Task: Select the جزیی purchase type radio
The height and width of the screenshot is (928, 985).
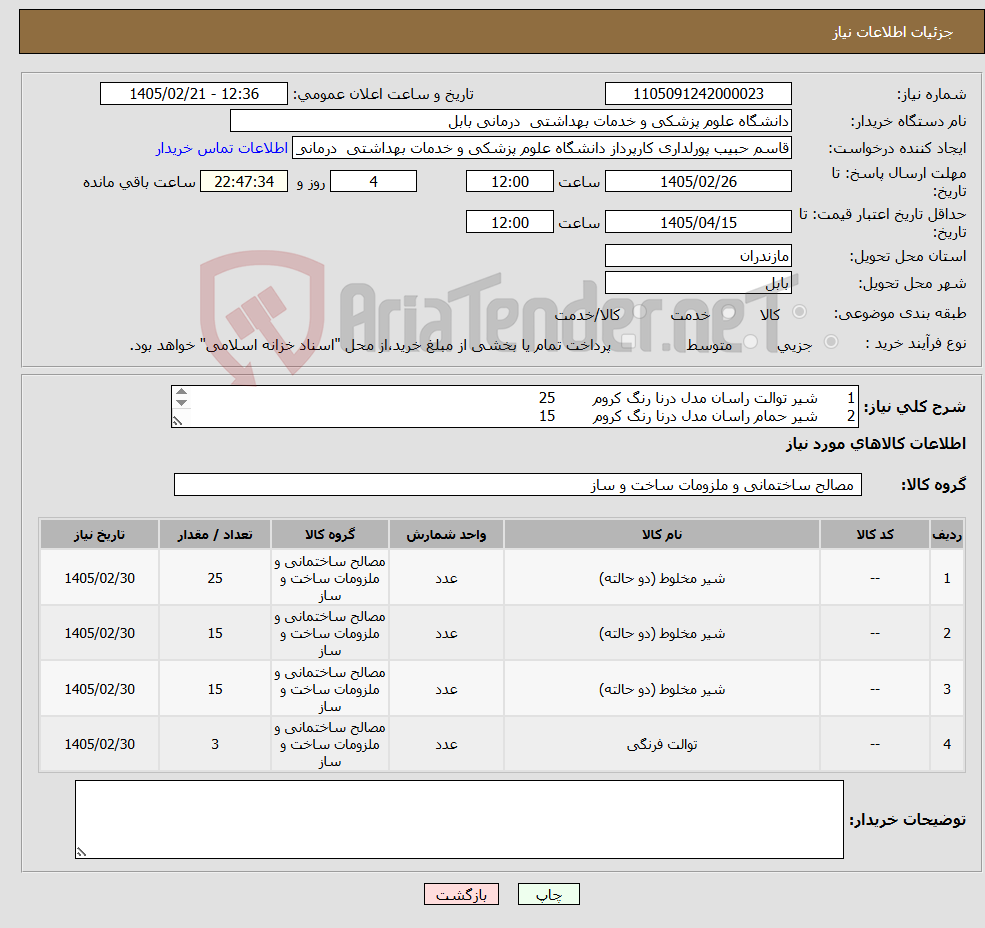Action: click(830, 342)
